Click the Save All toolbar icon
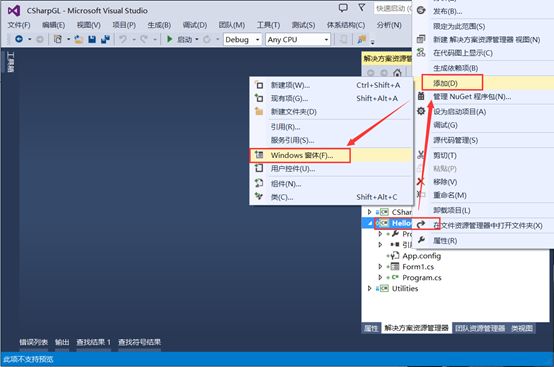This screenshot has width=554, height=367. (105, 39)
